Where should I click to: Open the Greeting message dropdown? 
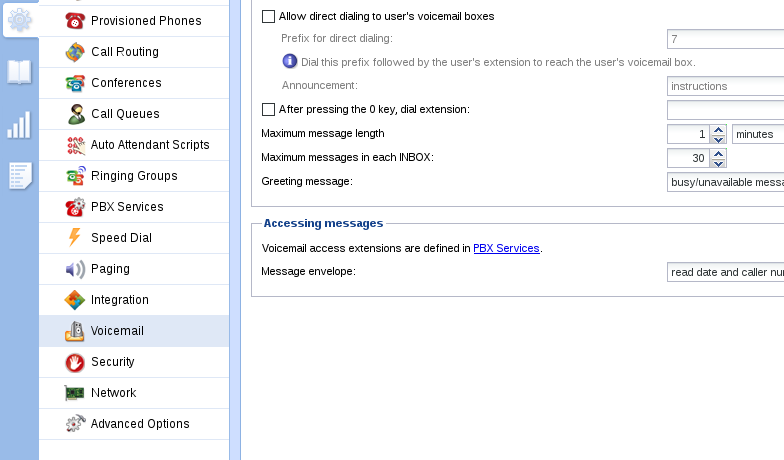[725, 182]
